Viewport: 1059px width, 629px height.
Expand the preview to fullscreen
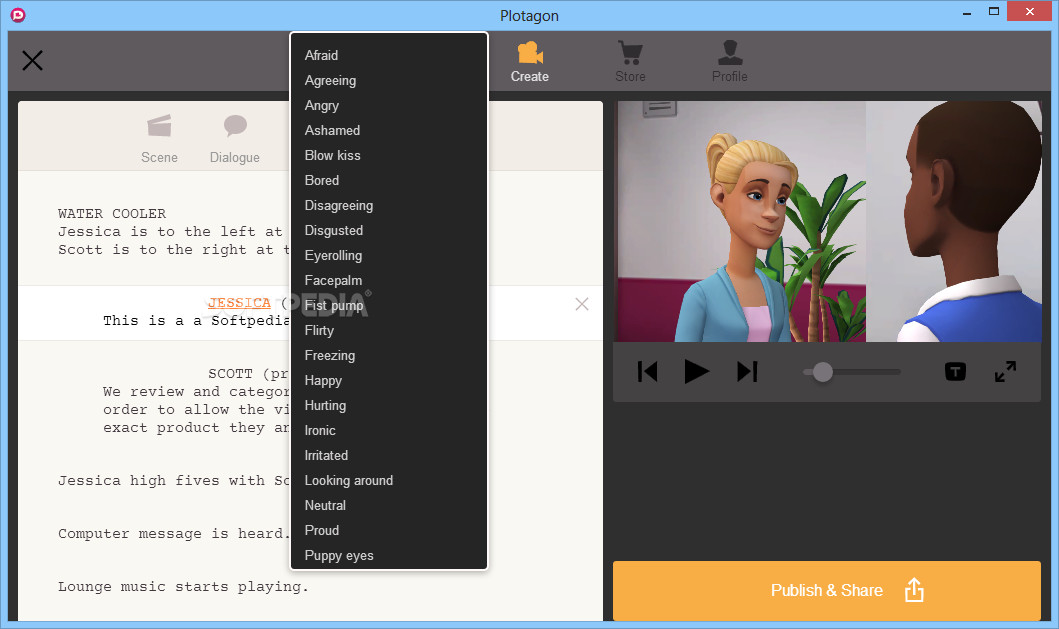1006,372
